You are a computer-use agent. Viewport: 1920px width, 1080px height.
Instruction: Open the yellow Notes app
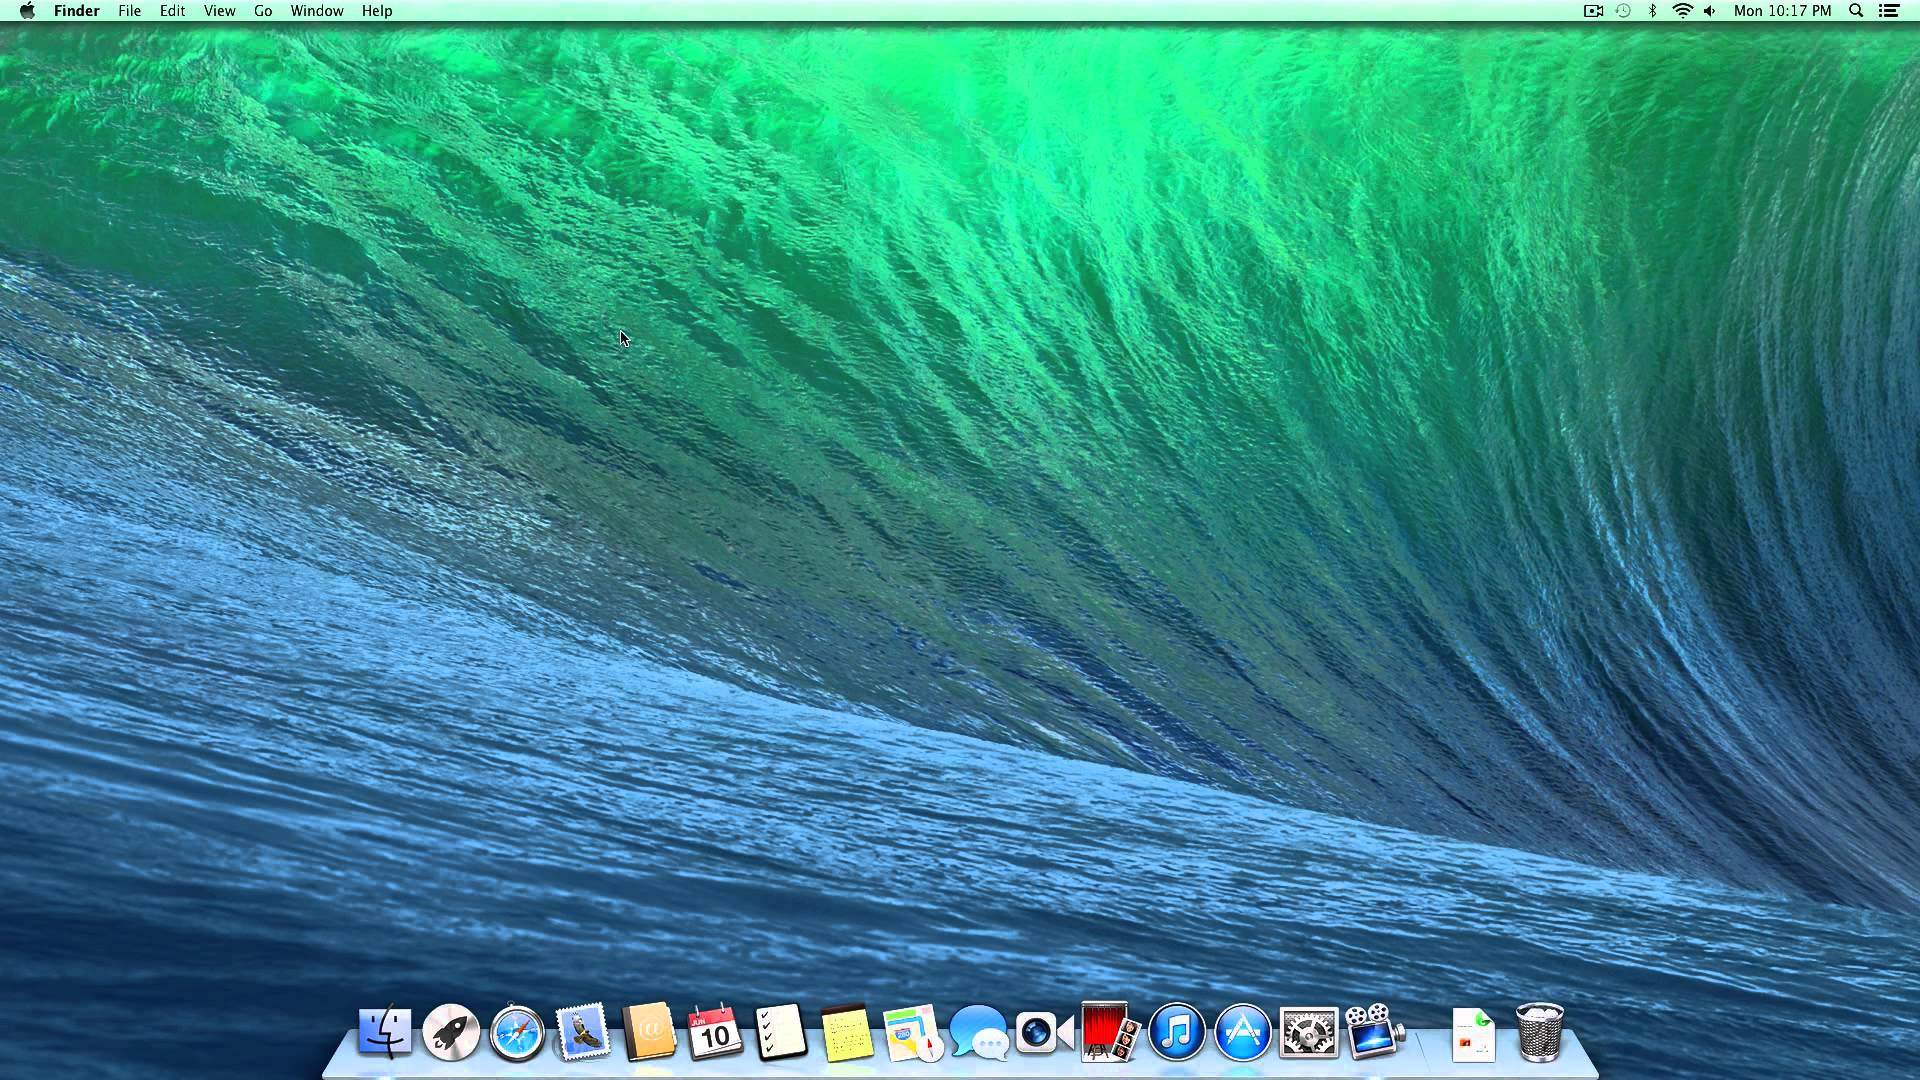[x=846, y=1034]
